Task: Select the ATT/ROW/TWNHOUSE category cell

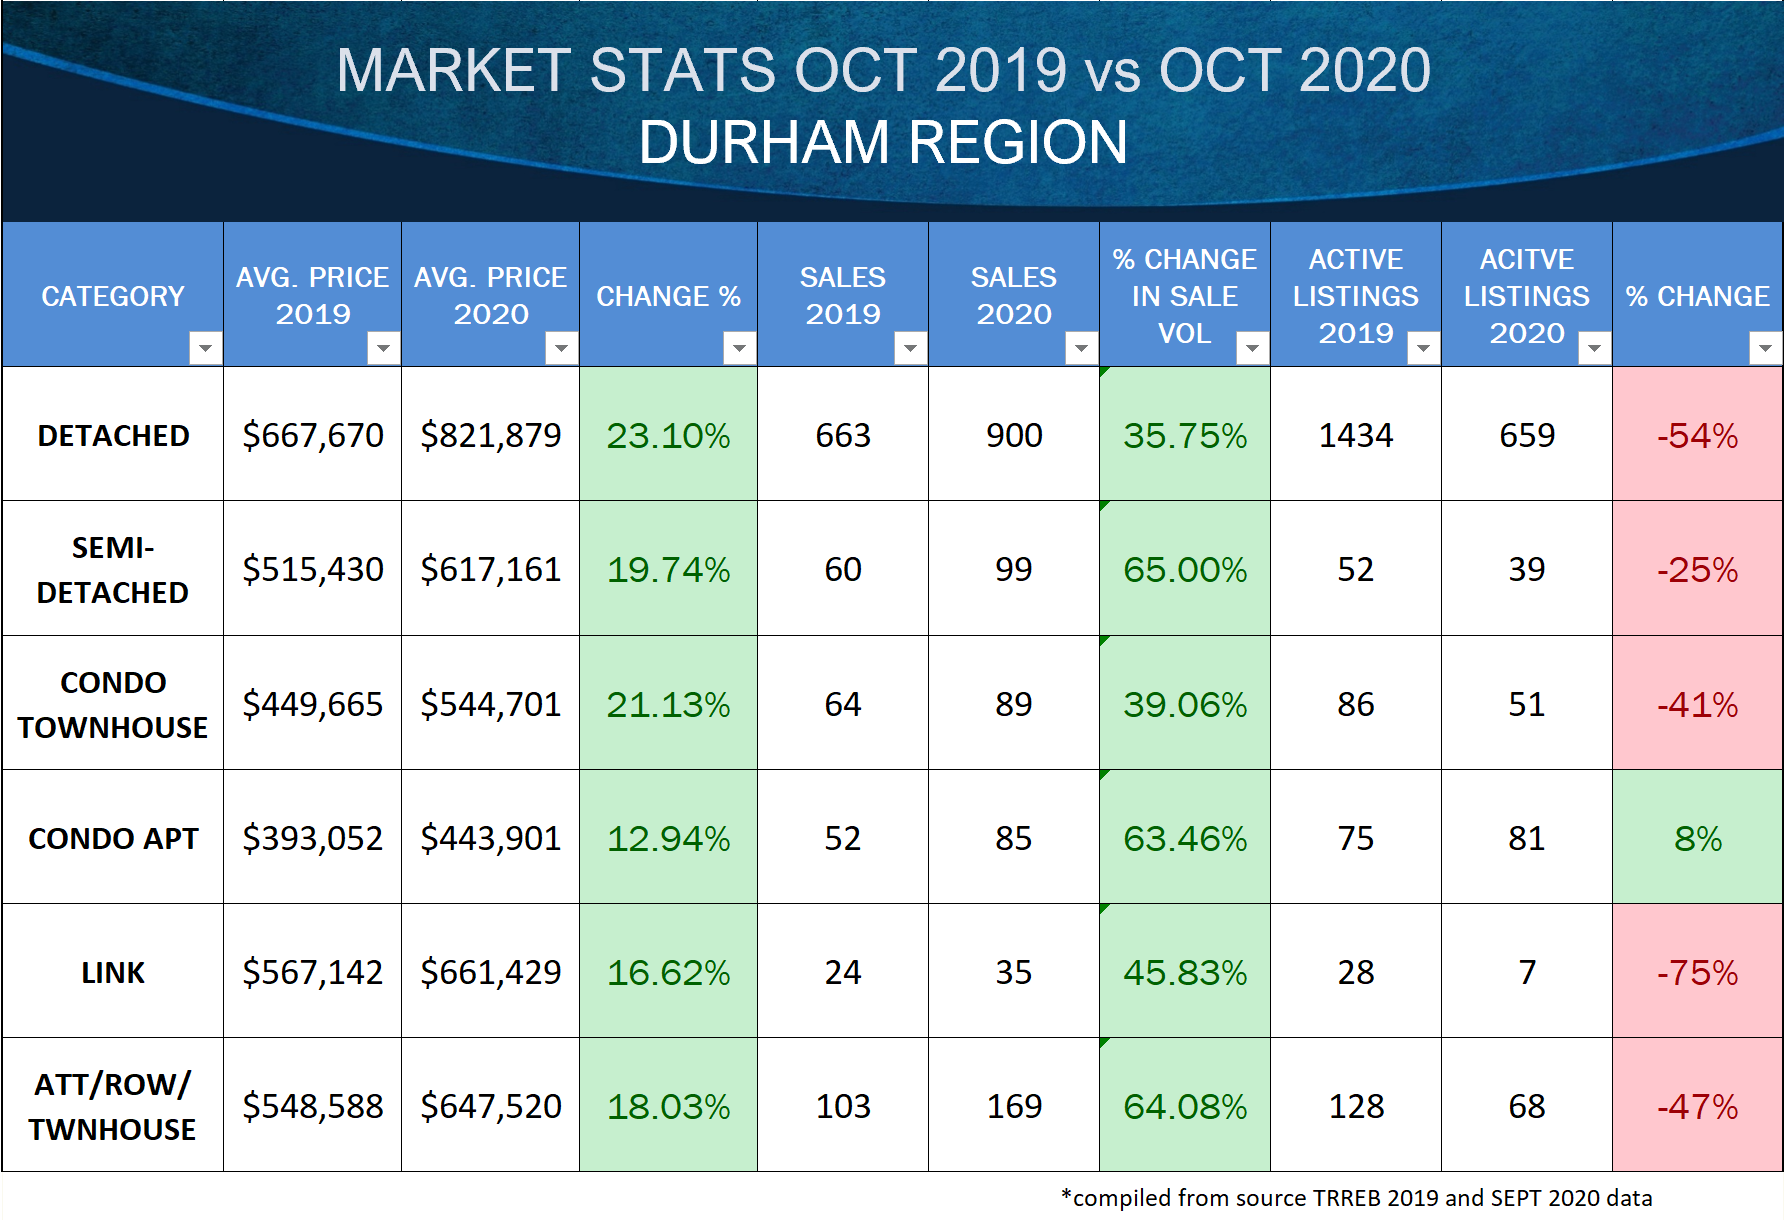Action: [x=113, y=1106]
